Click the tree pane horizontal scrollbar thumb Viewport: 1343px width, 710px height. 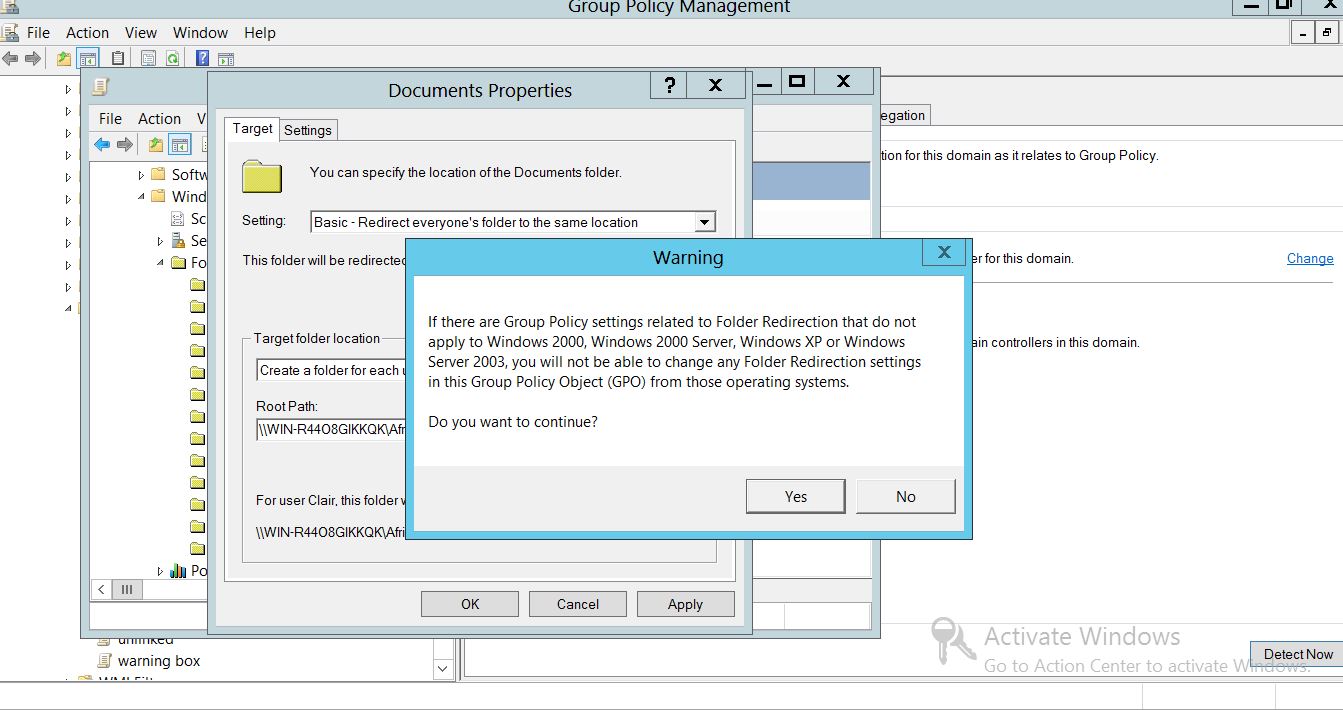(127, 590)
